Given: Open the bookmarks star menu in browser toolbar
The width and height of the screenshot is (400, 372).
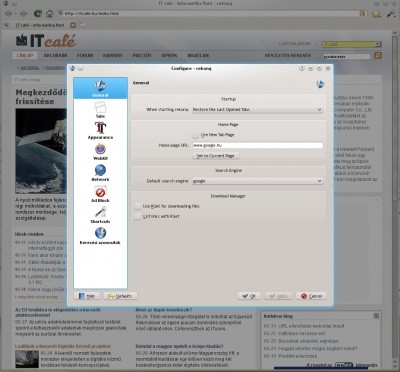Looking at the screenshot, I should coord(376,14).
